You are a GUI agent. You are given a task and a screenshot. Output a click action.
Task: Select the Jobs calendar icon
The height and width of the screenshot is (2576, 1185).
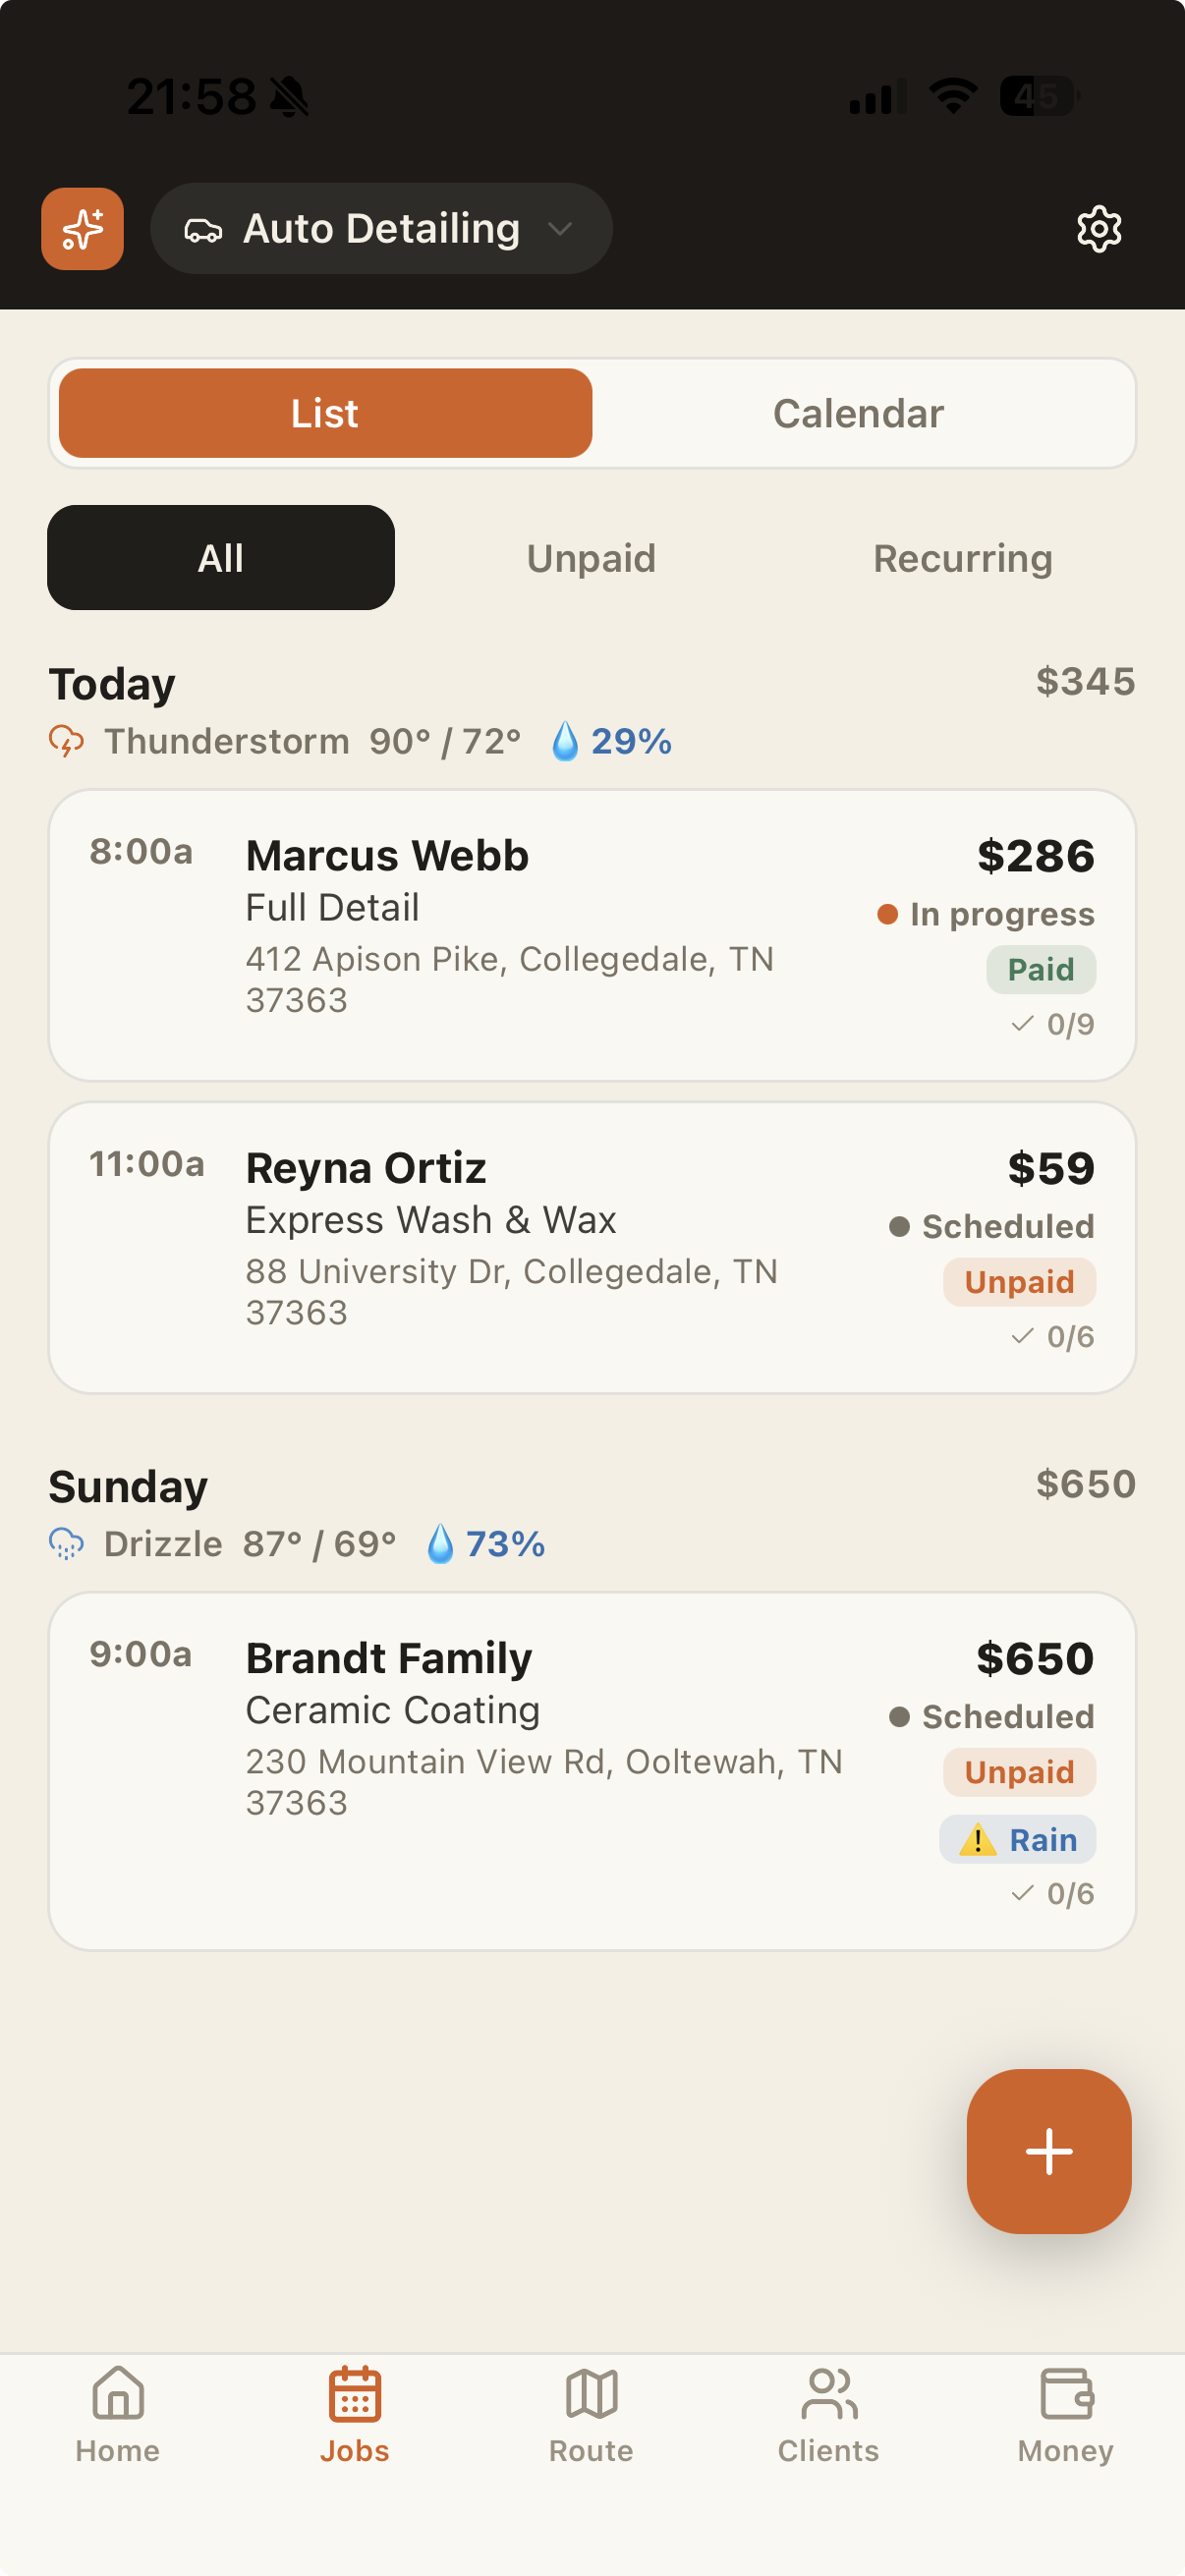click(354, 2393)
